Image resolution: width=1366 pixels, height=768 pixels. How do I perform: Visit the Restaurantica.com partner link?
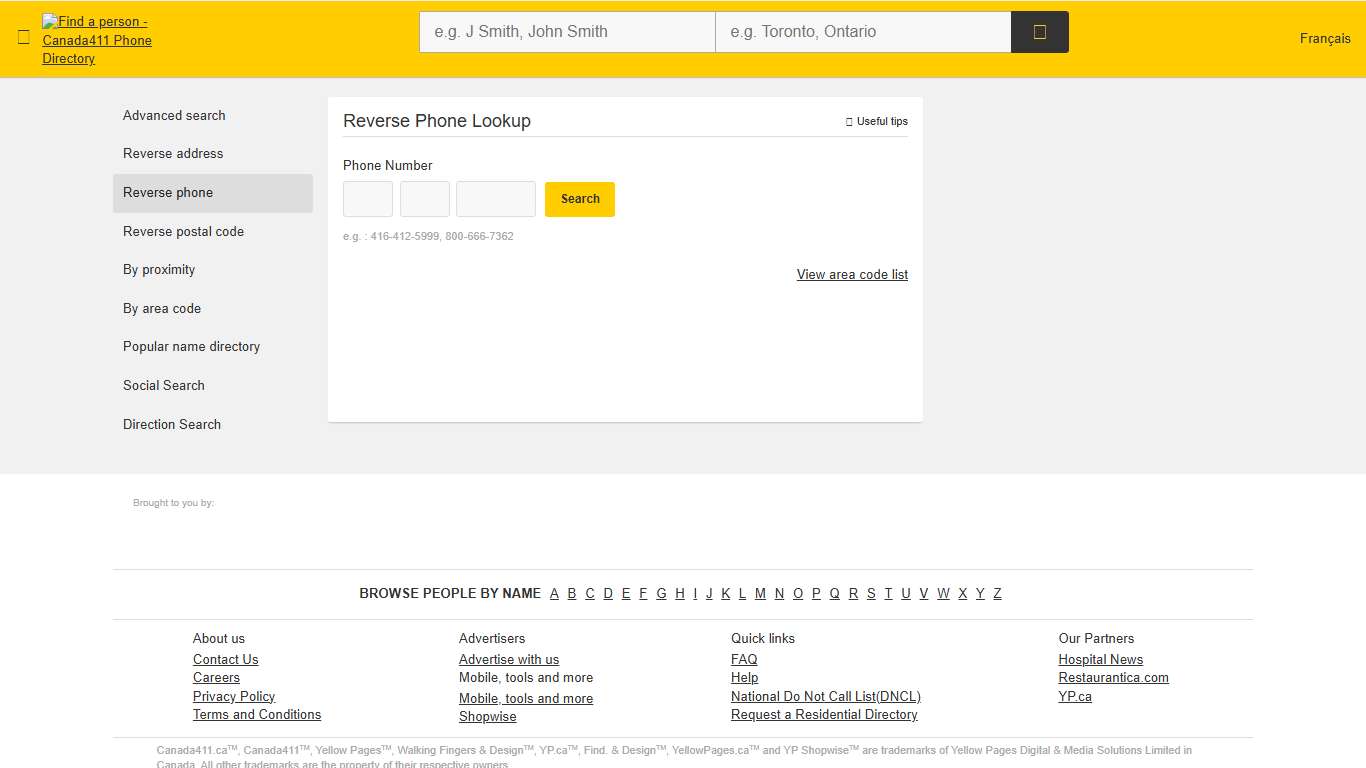1113,677
